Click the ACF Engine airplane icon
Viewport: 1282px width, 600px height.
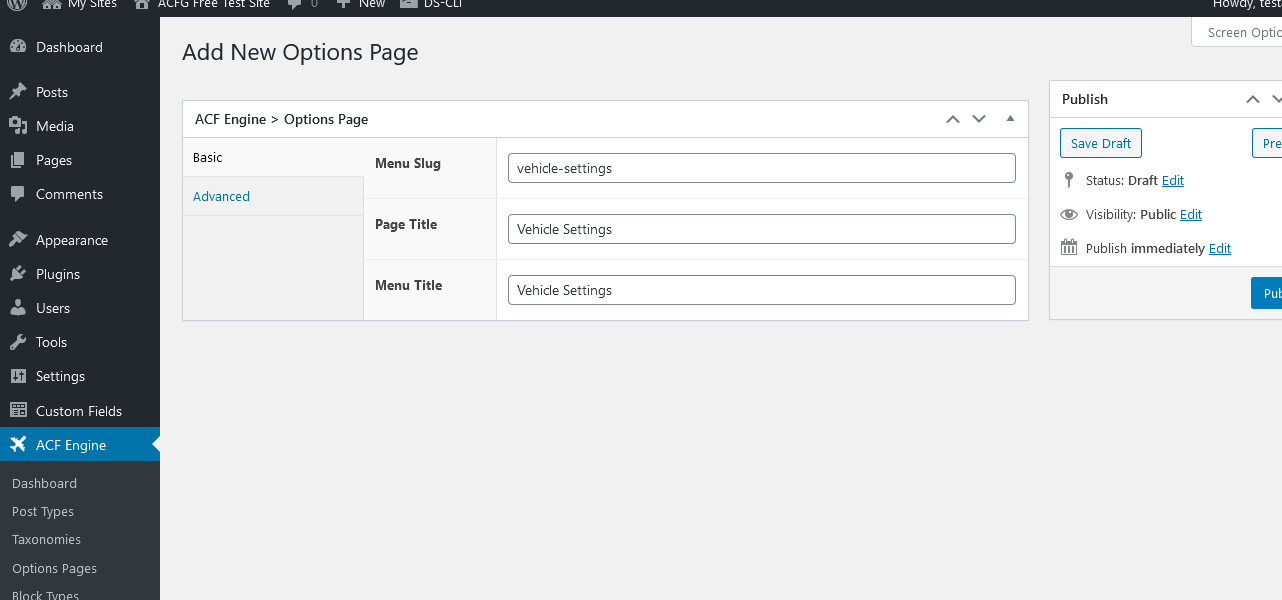[18, 445]
